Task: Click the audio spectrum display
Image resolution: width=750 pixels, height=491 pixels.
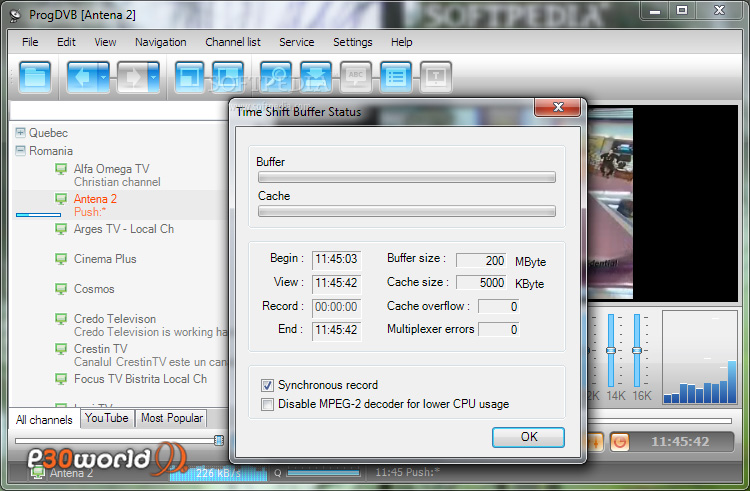Action: pos(699,358)
